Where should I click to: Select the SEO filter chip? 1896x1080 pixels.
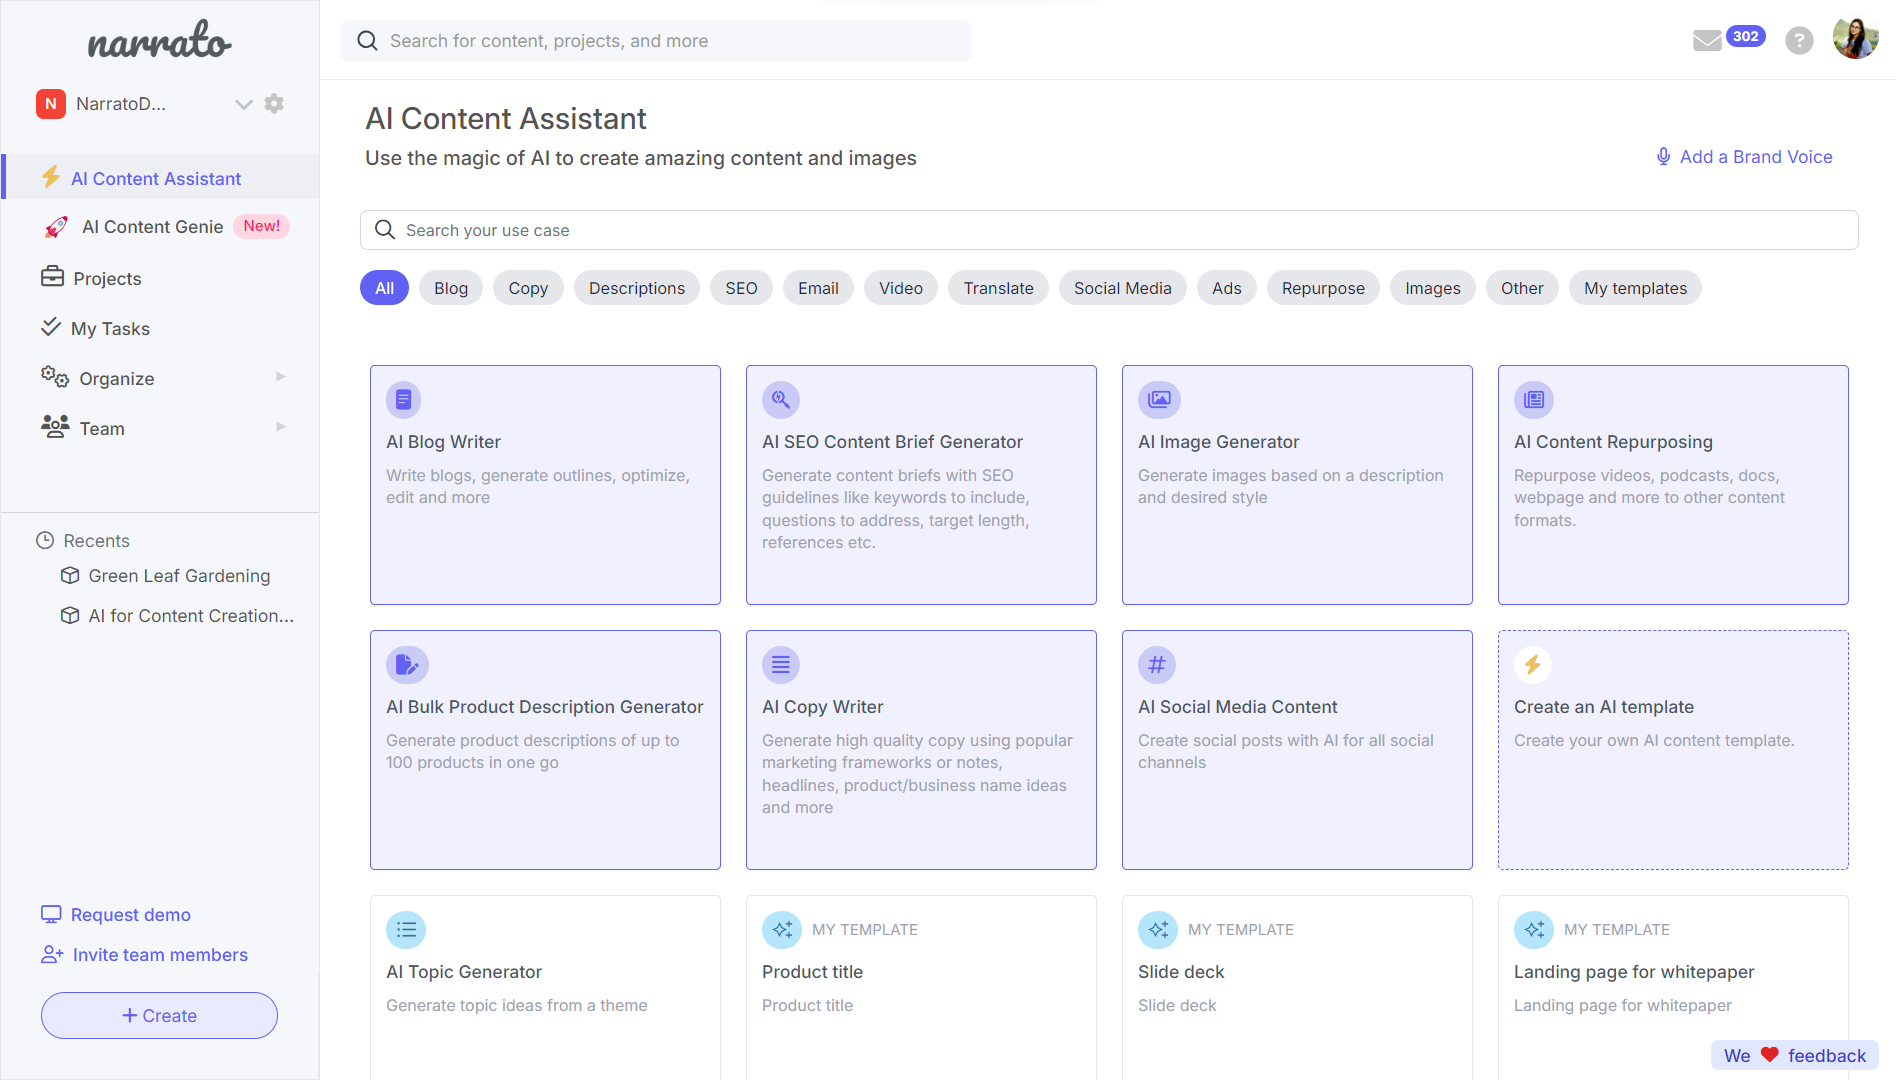(x=741, y=288)
